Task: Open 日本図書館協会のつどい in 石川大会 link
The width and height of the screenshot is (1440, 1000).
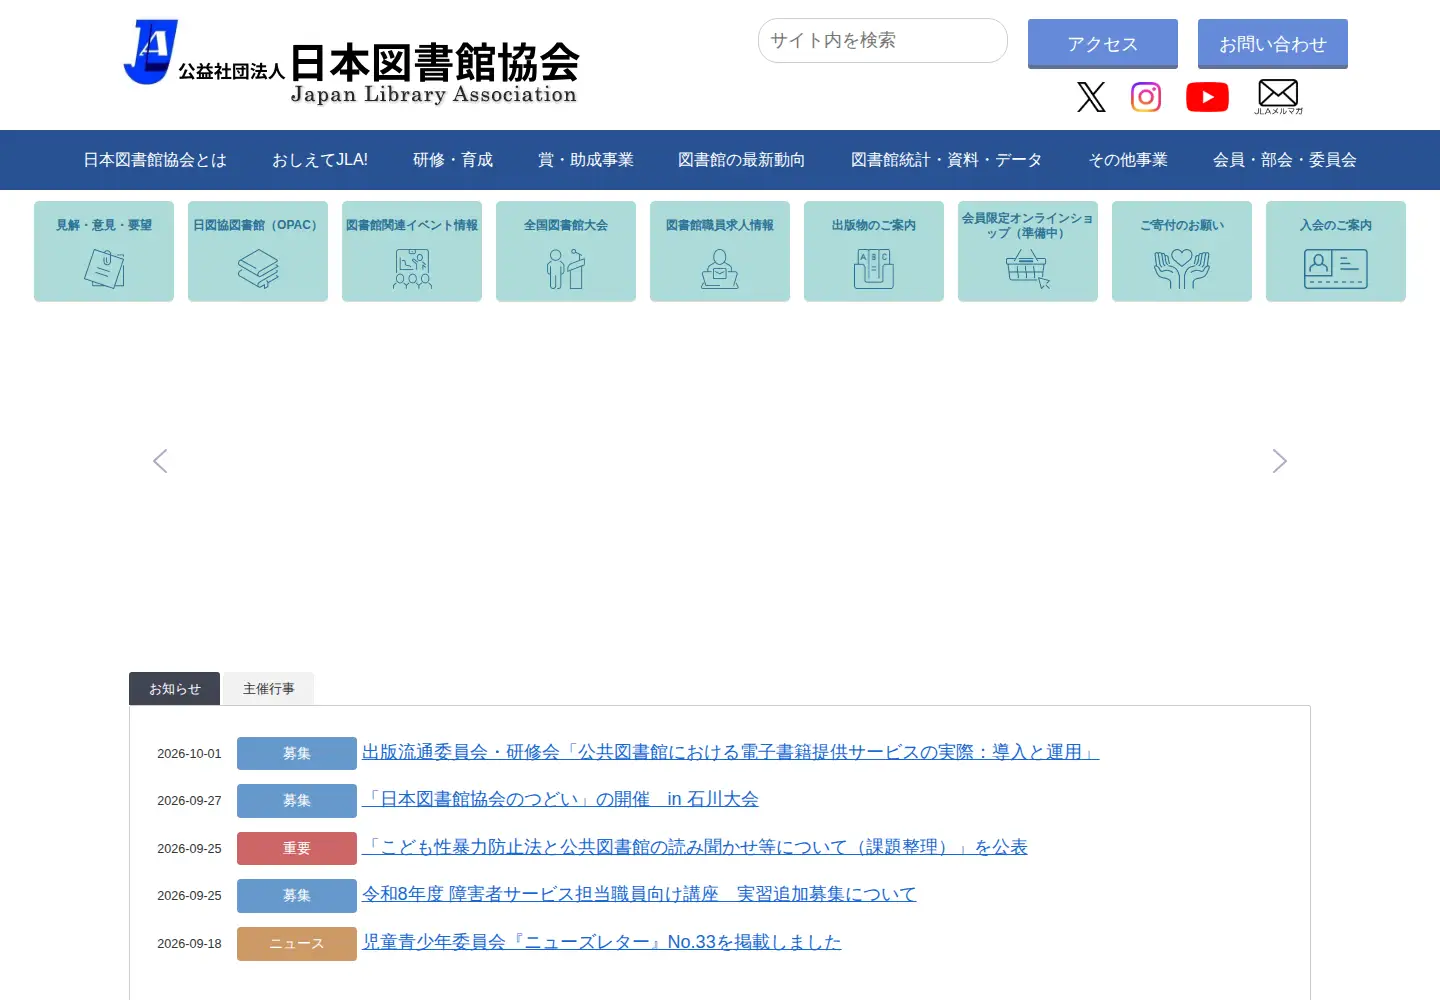Action: pyautogui.click(x=560, y=799)
